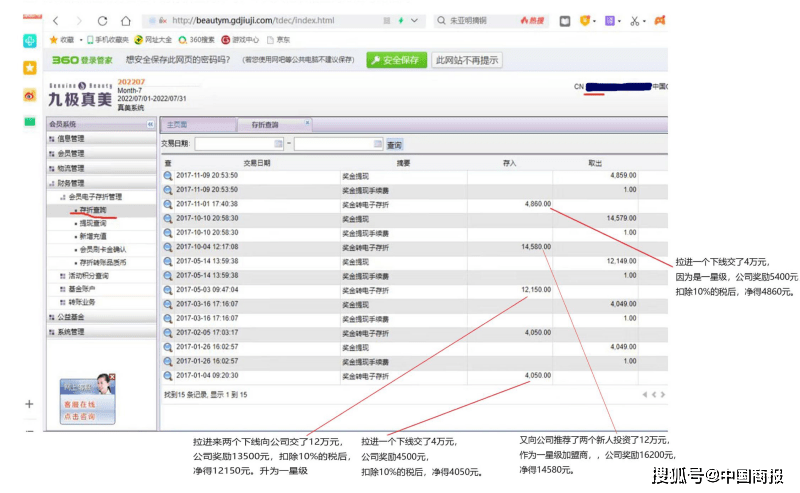Click the 查询 search button
Image resolution: width=800 pixels, height=493 pixels.
[394, 144]
